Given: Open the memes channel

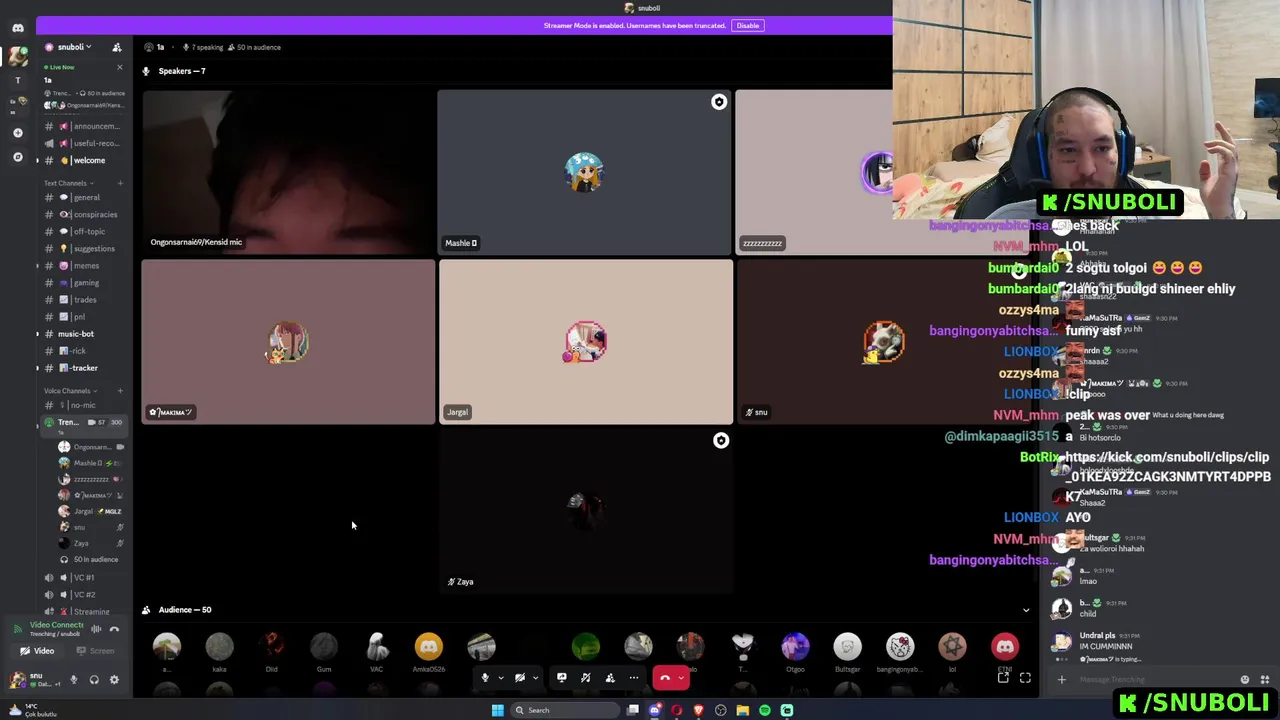Looking at the screenshot, I should tap(84, 265).
